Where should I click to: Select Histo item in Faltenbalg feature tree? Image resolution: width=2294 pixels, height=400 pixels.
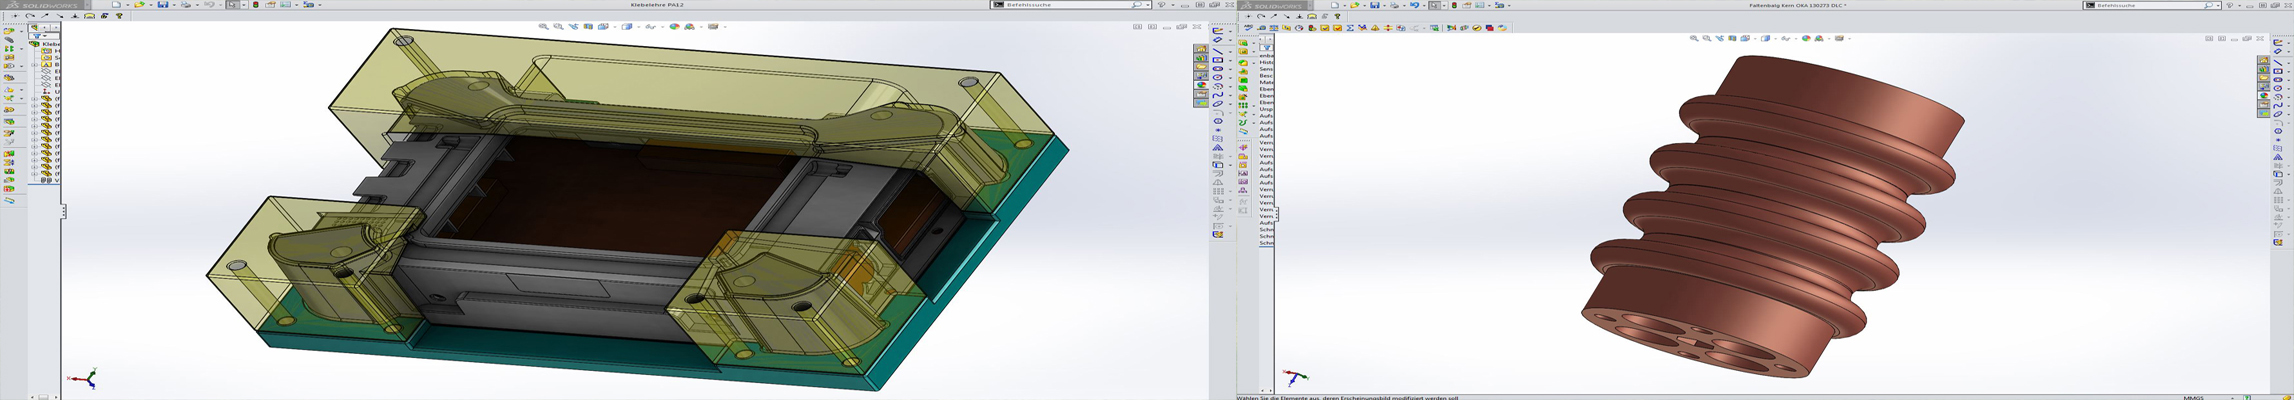[1266, 62]
